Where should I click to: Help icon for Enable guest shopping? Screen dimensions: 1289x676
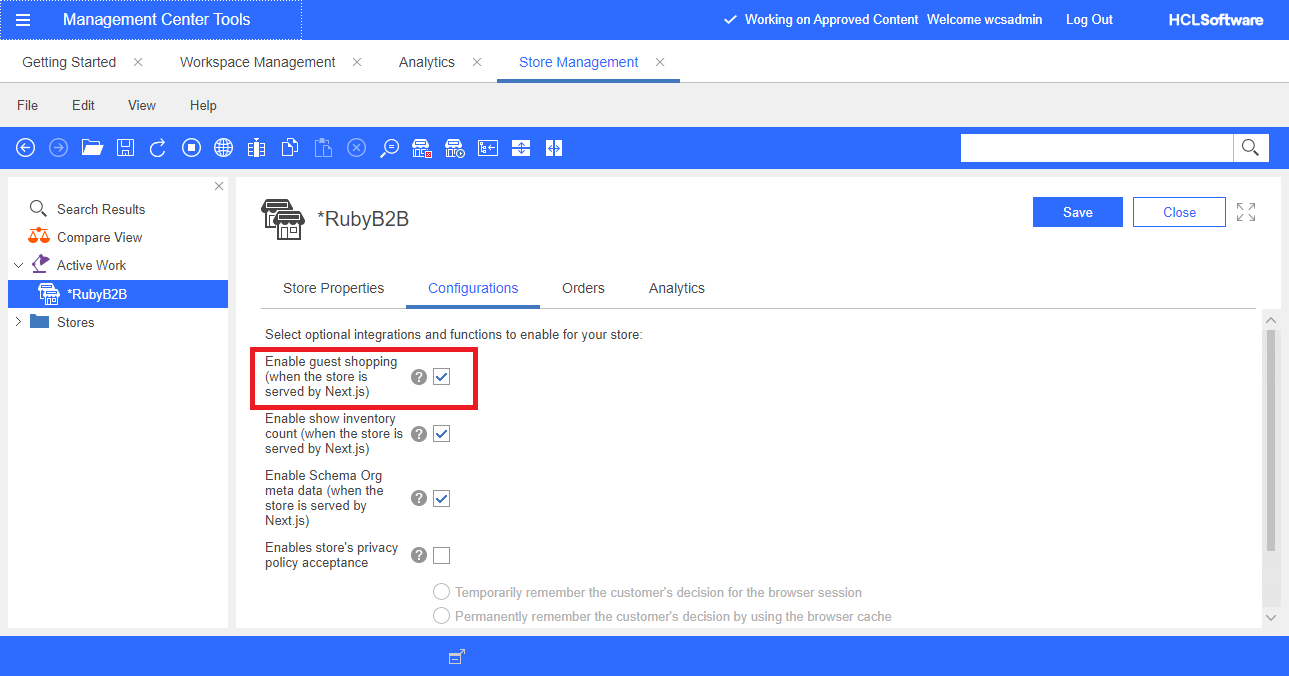click(x=419, y=377)
